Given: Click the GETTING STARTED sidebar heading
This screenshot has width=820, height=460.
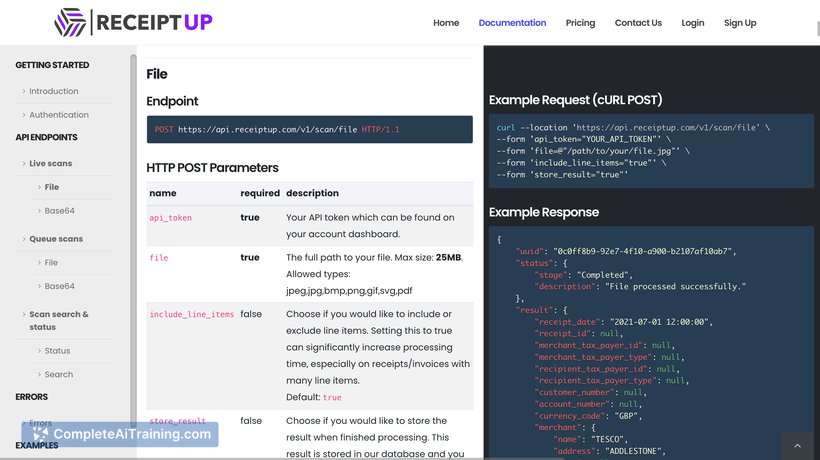Looking at the screenshot, I should coord(52,65).
